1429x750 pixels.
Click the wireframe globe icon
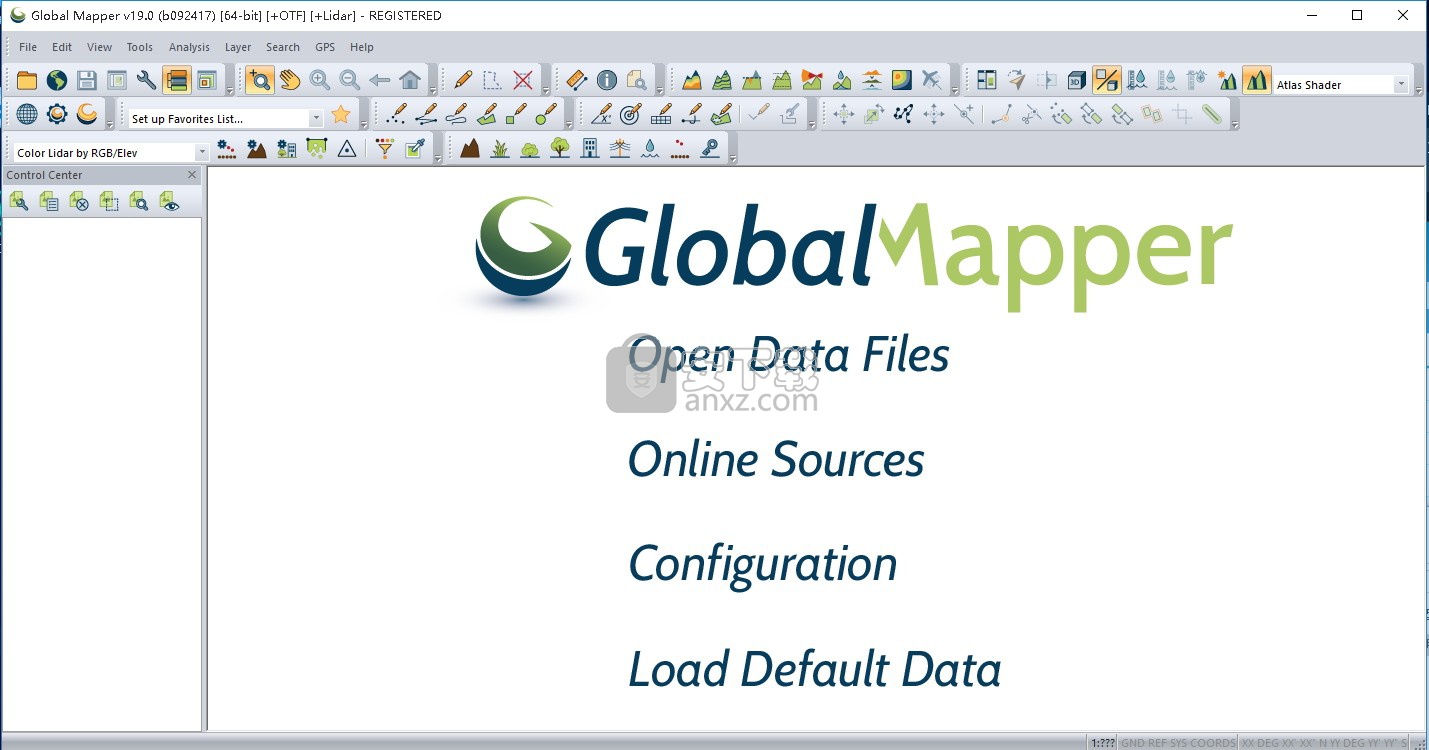point(27,114)
